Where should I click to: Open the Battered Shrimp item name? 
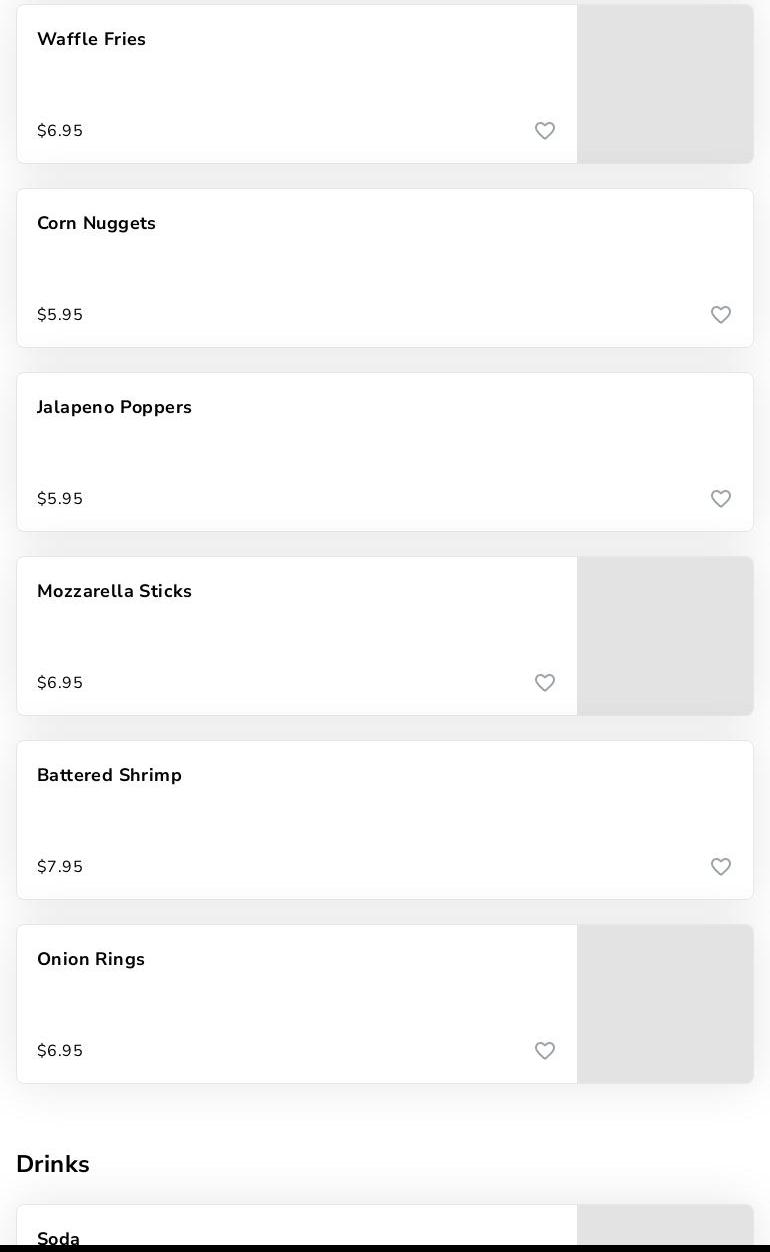coord(109,775)
